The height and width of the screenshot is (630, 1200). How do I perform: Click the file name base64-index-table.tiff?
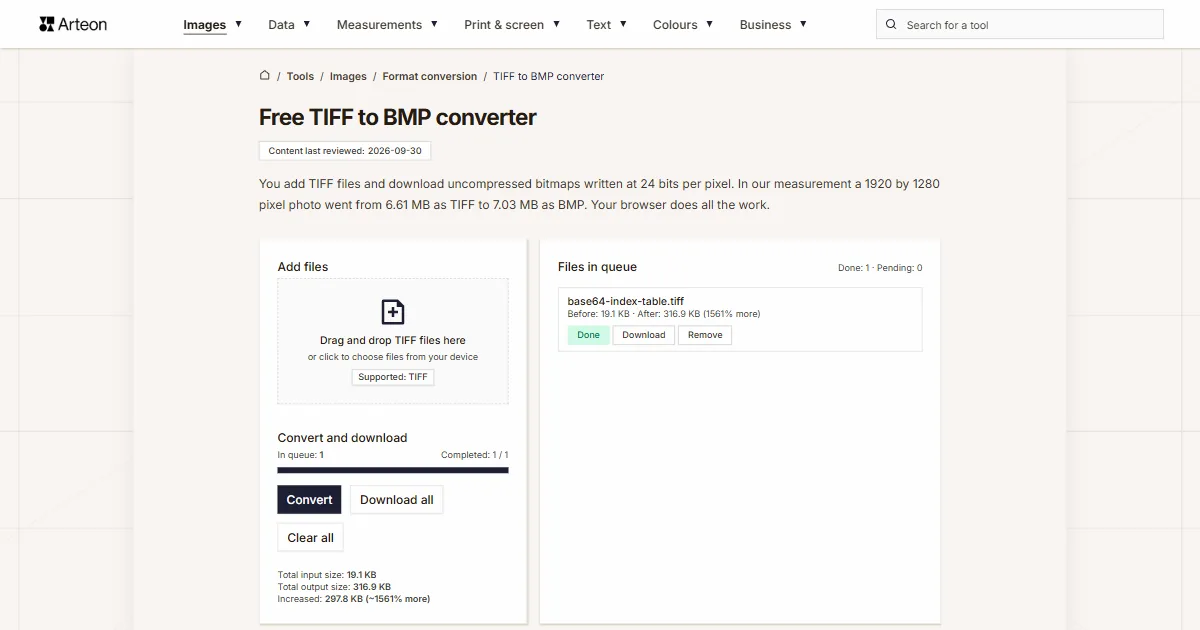pos(626,301)
